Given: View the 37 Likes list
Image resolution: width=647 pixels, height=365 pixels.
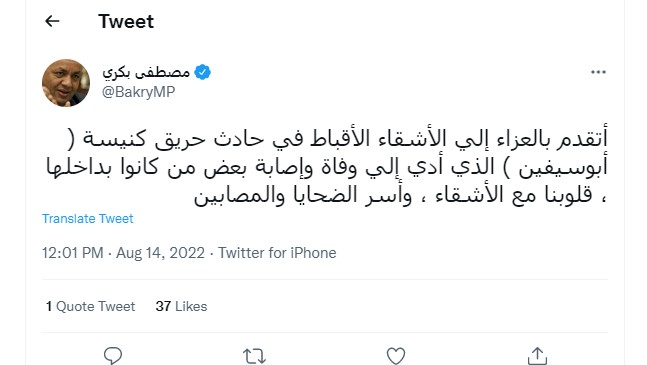Looking at the screenshot, I should (x=181, y=306).
